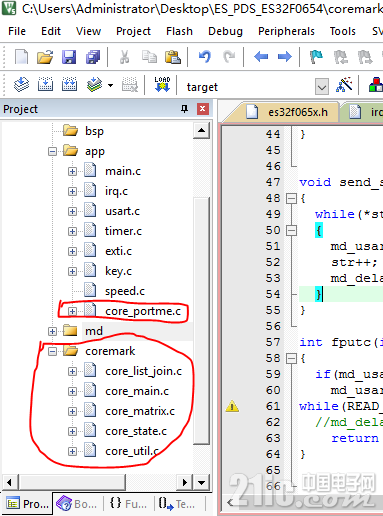The width and height of the screenshot is (383, 516).
Task: Click the Redo arrow icon
Action: click(229, 57)
